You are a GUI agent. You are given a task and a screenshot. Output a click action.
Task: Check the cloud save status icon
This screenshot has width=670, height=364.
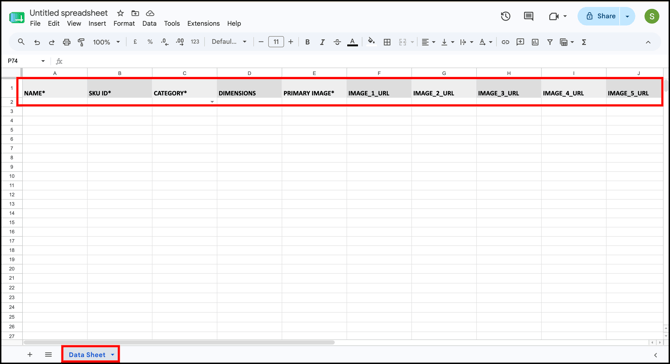tap(150, 13)
